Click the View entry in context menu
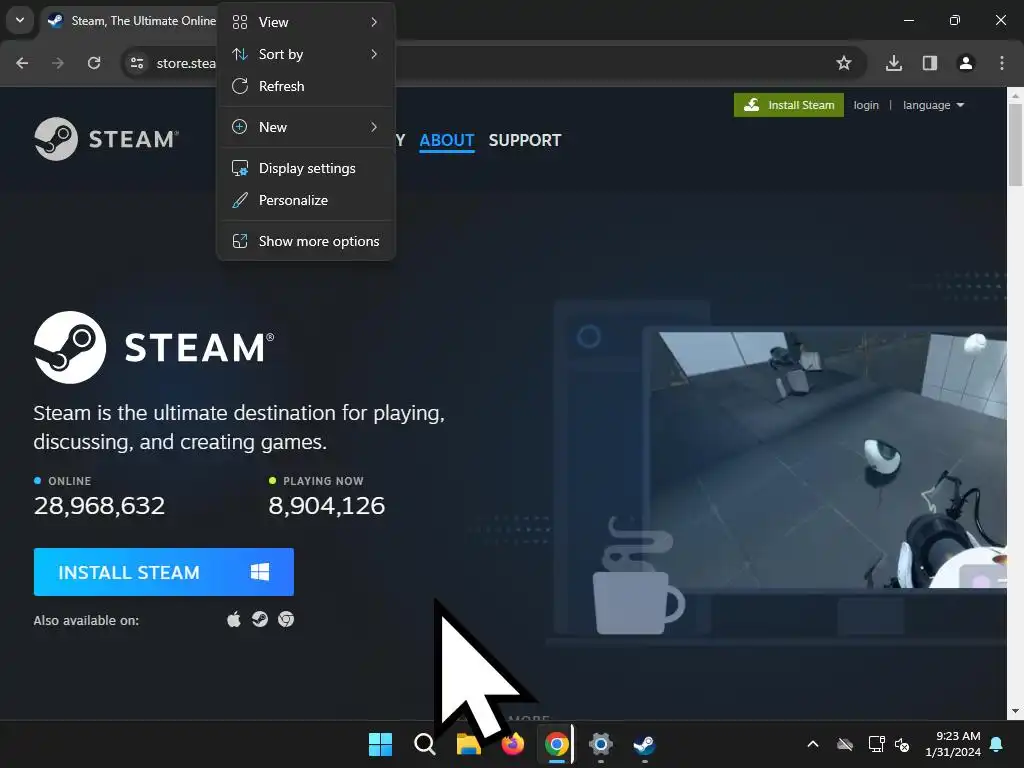This screenshot has width=1024, height=768. click(x=306, y=22)
